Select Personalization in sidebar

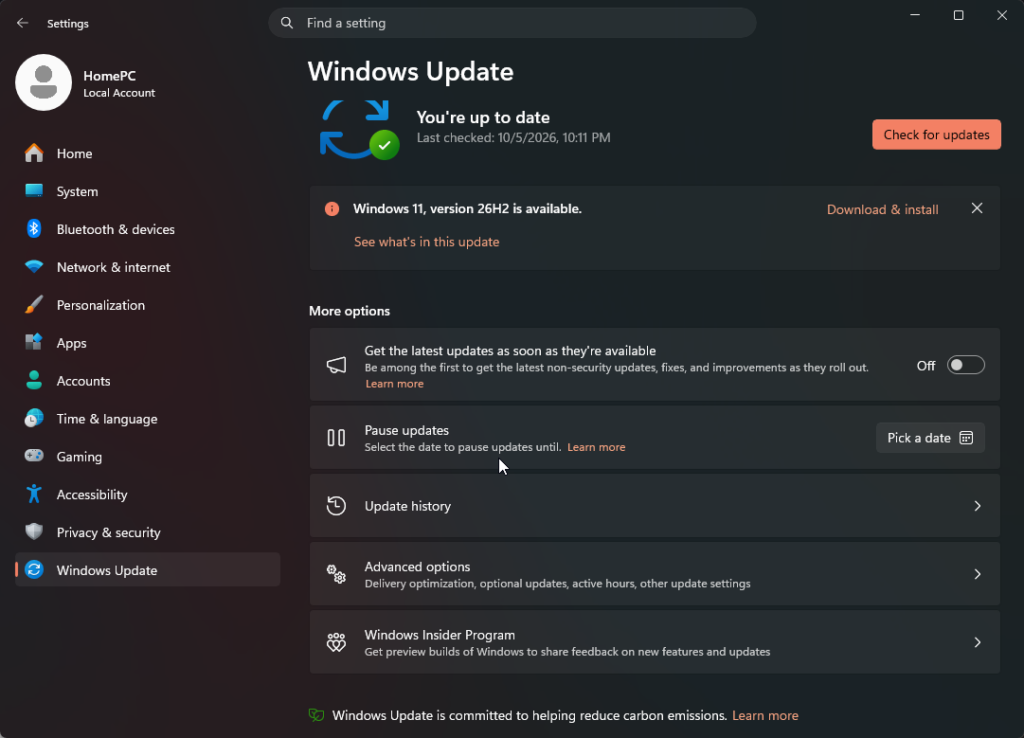click(101, 305)
